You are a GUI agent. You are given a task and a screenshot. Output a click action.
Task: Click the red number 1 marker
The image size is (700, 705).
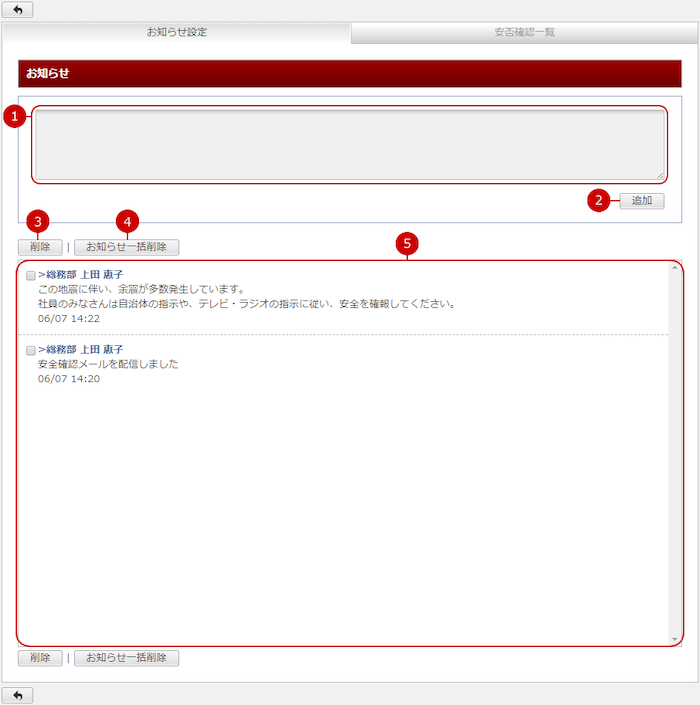14,117
